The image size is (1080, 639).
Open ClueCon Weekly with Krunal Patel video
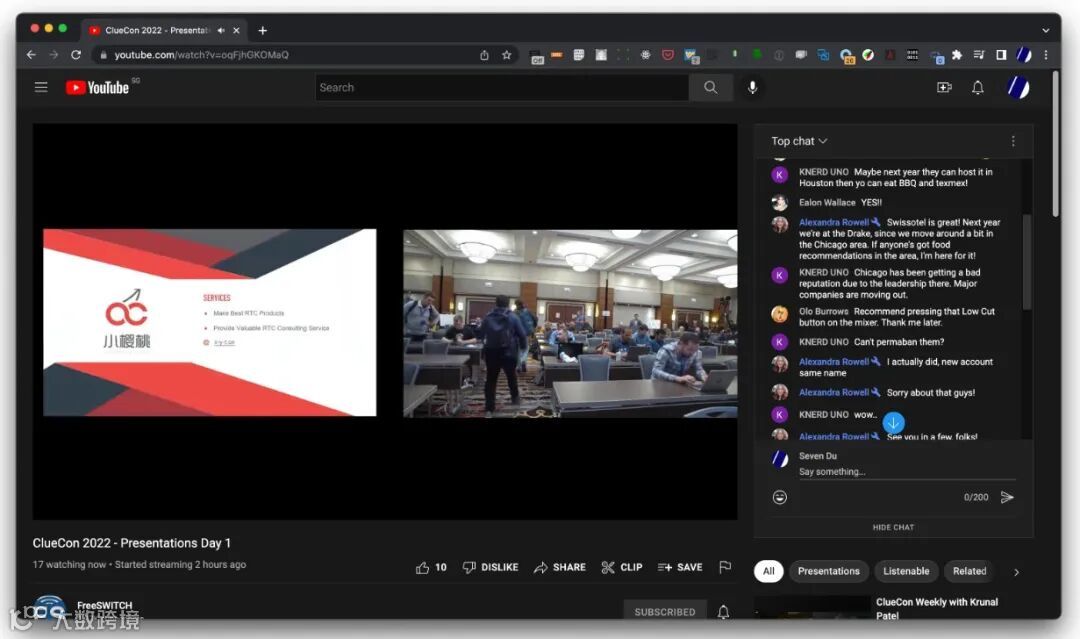[x=937, y=608]
